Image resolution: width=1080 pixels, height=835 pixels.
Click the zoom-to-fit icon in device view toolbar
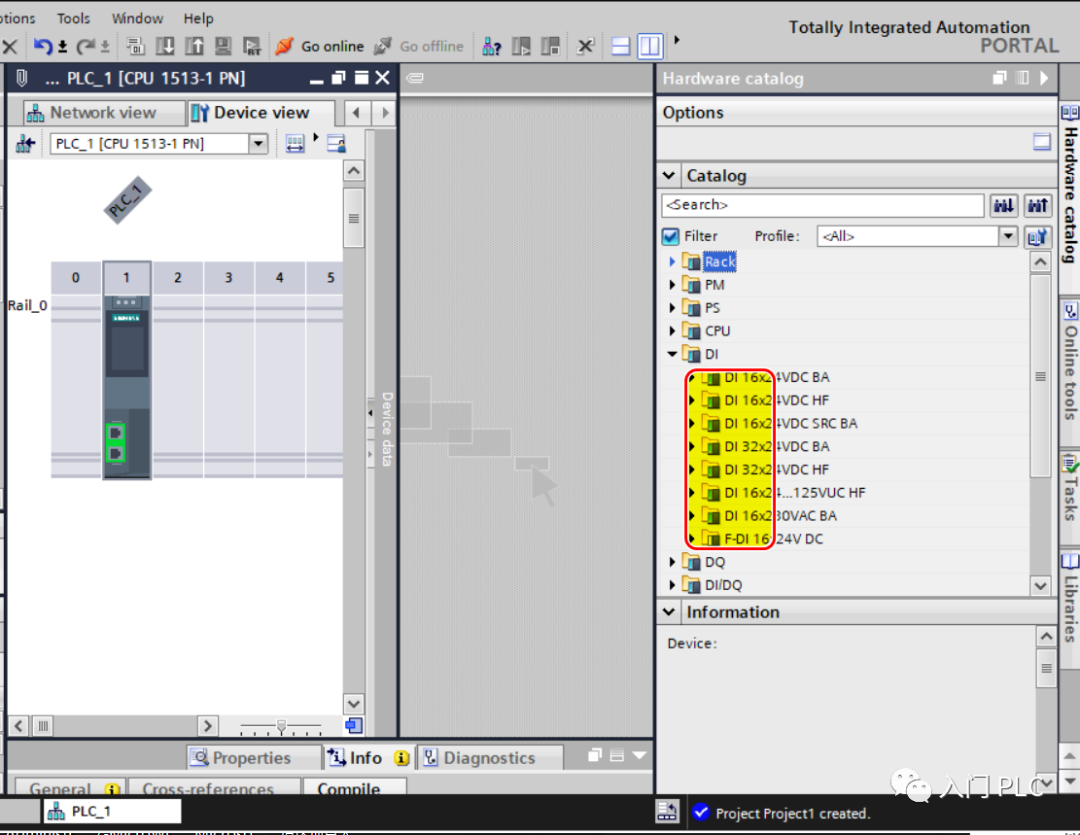295,143
